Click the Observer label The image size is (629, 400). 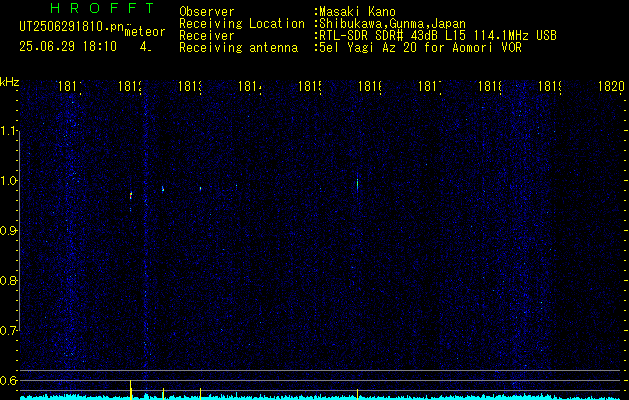207,11
